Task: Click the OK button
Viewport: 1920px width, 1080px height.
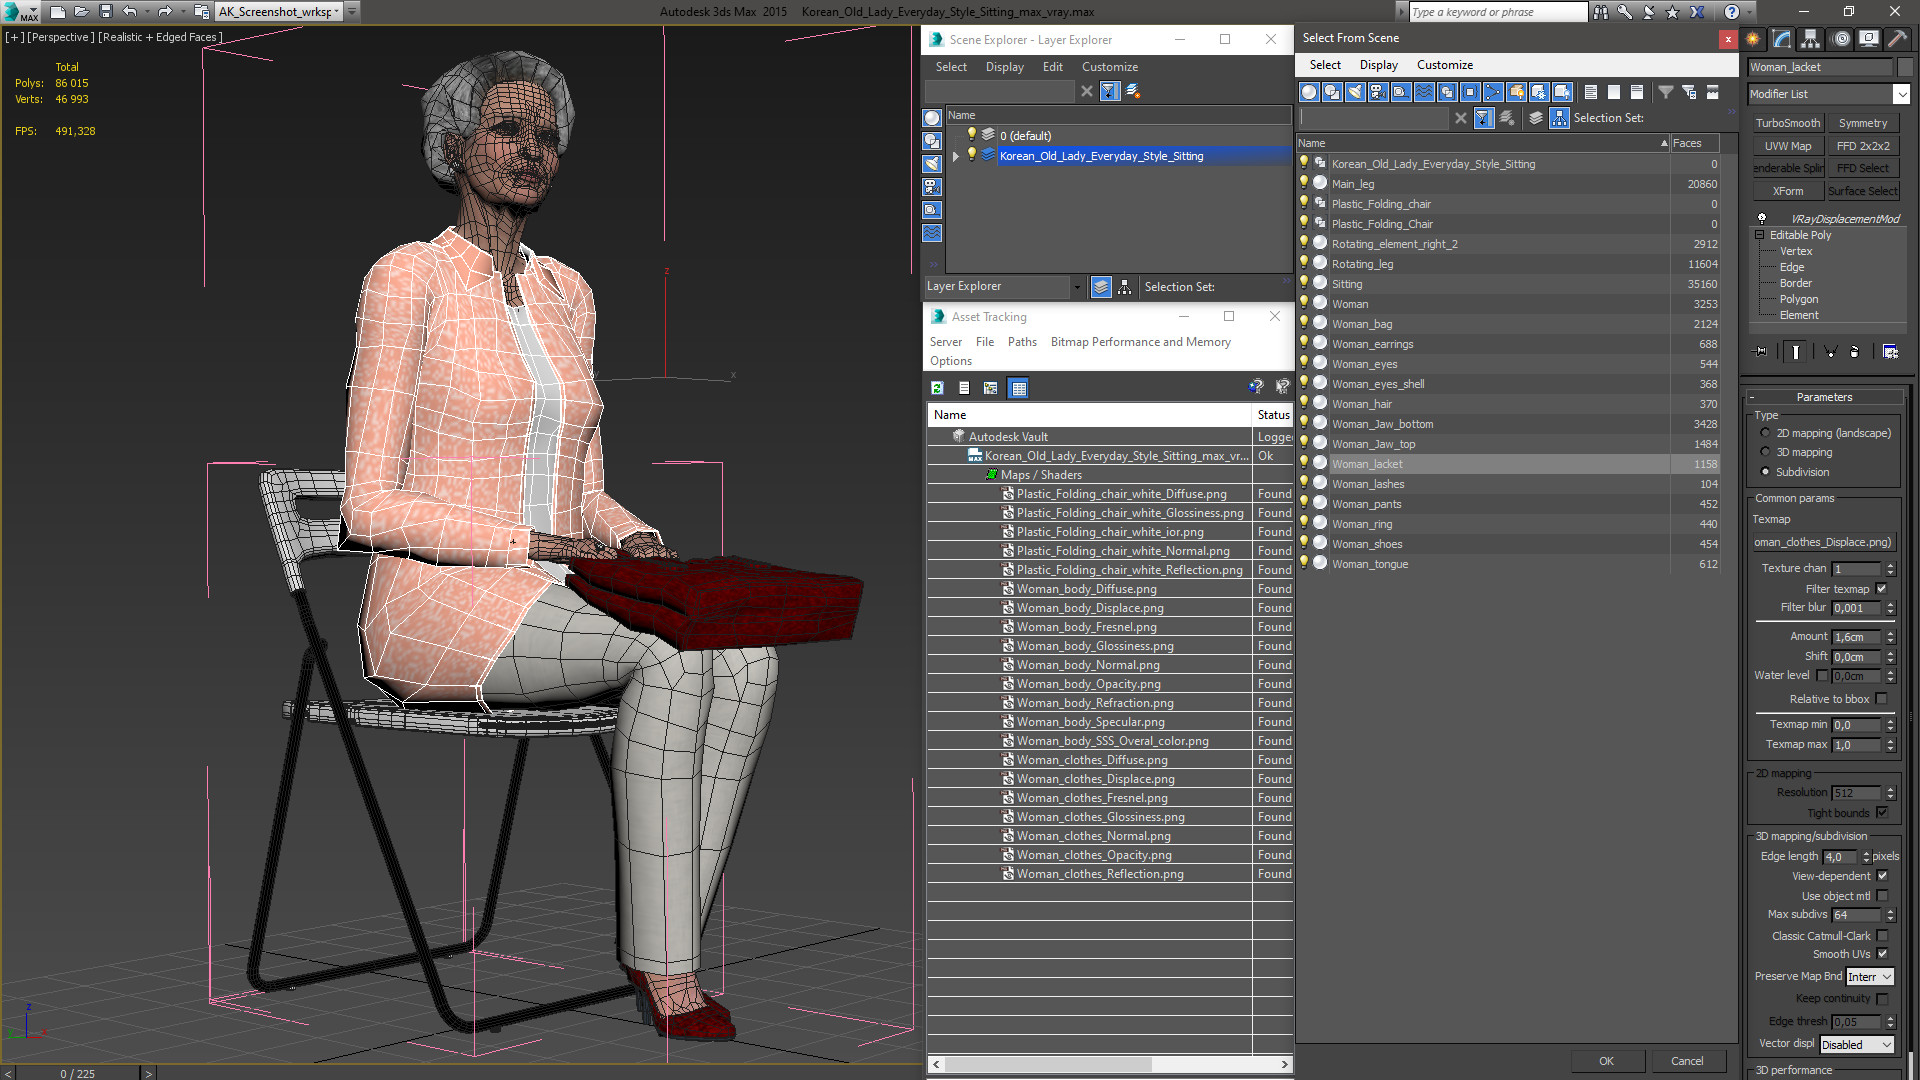Action: pos(1605,1061)
